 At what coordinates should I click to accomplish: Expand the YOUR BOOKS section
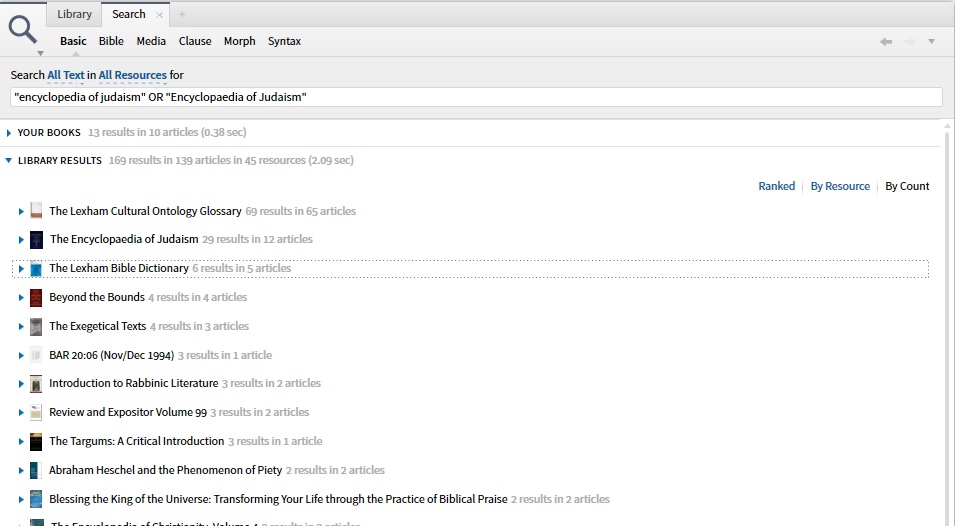[9, 133]
